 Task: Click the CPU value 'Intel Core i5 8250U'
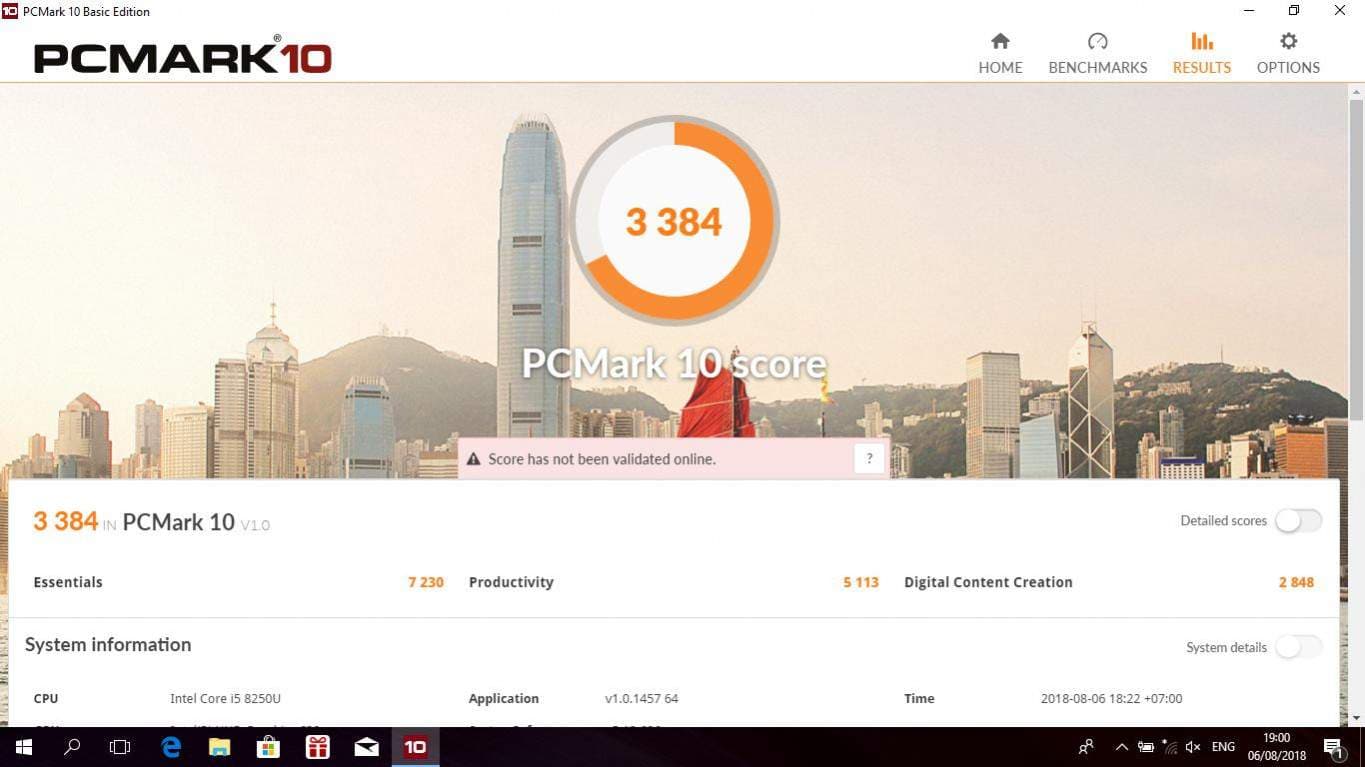click(x=225, y=699)
